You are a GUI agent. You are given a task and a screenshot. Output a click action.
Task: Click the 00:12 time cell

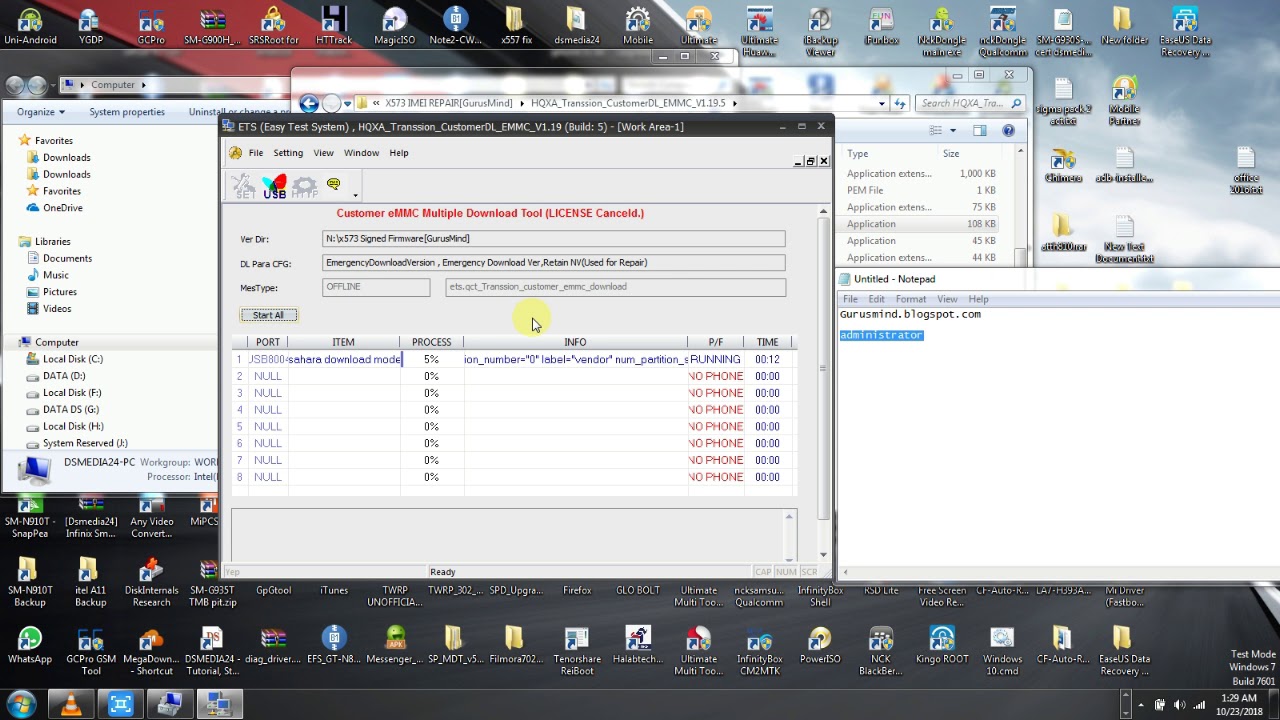click(x=767, y=359)
